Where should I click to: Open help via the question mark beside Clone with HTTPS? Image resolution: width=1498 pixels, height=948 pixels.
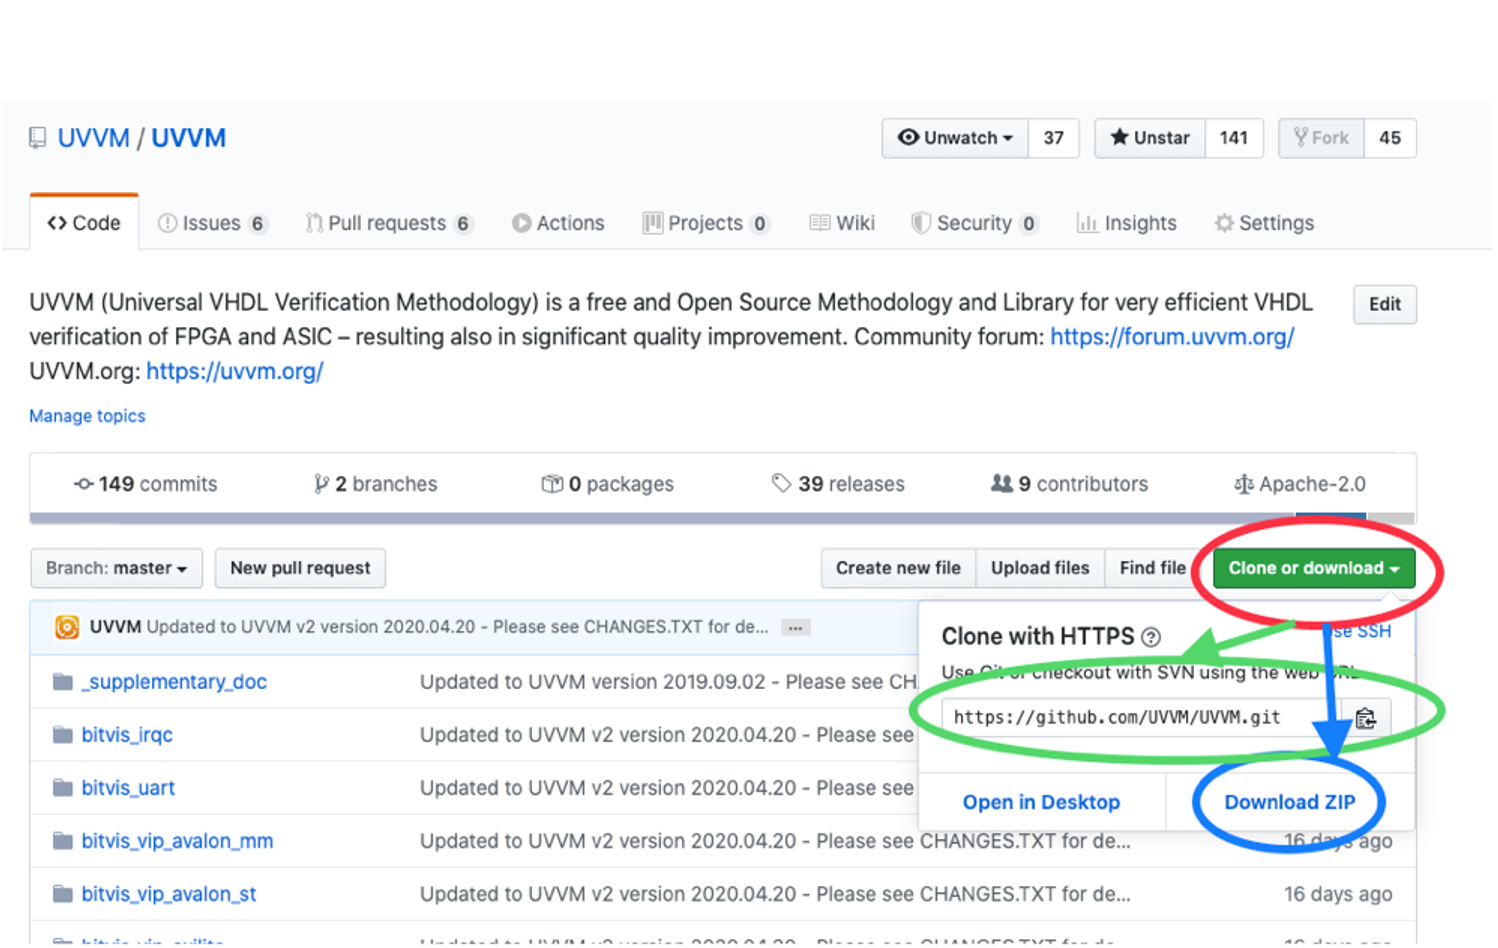1153,636
